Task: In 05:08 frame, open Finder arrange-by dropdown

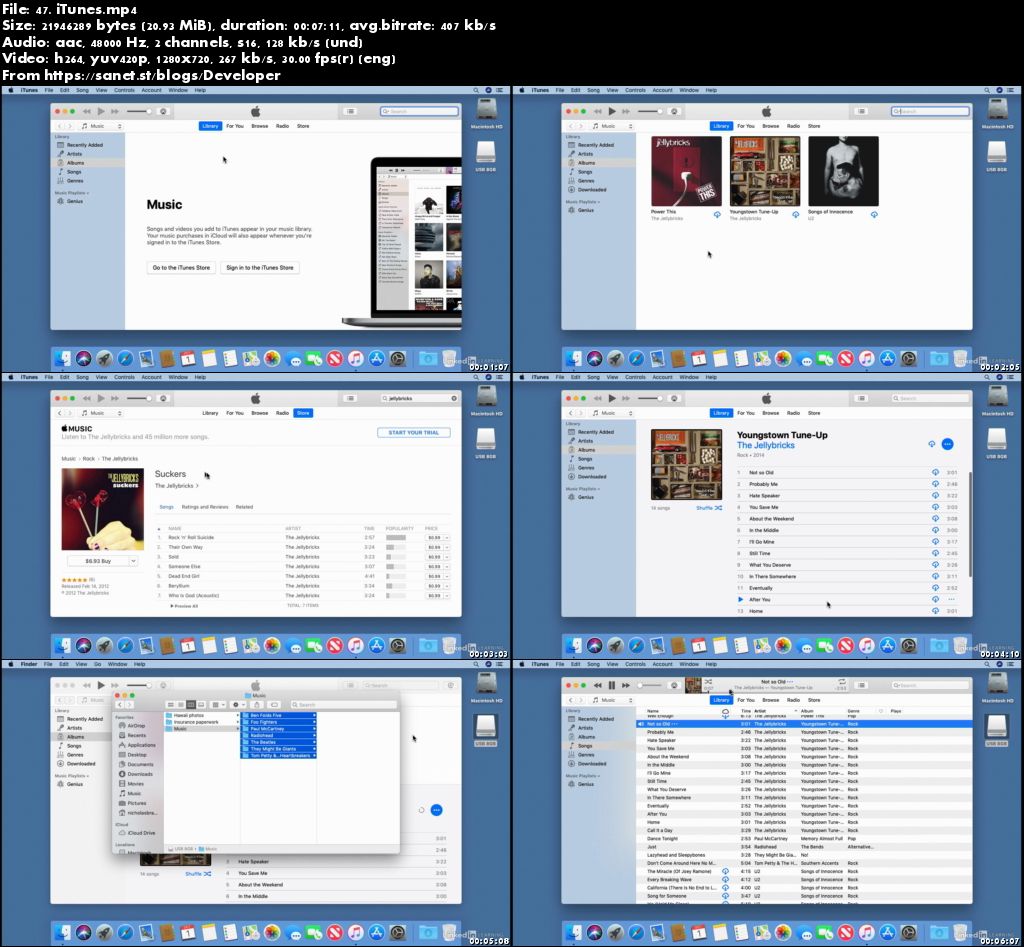Action: click(219, 705)
